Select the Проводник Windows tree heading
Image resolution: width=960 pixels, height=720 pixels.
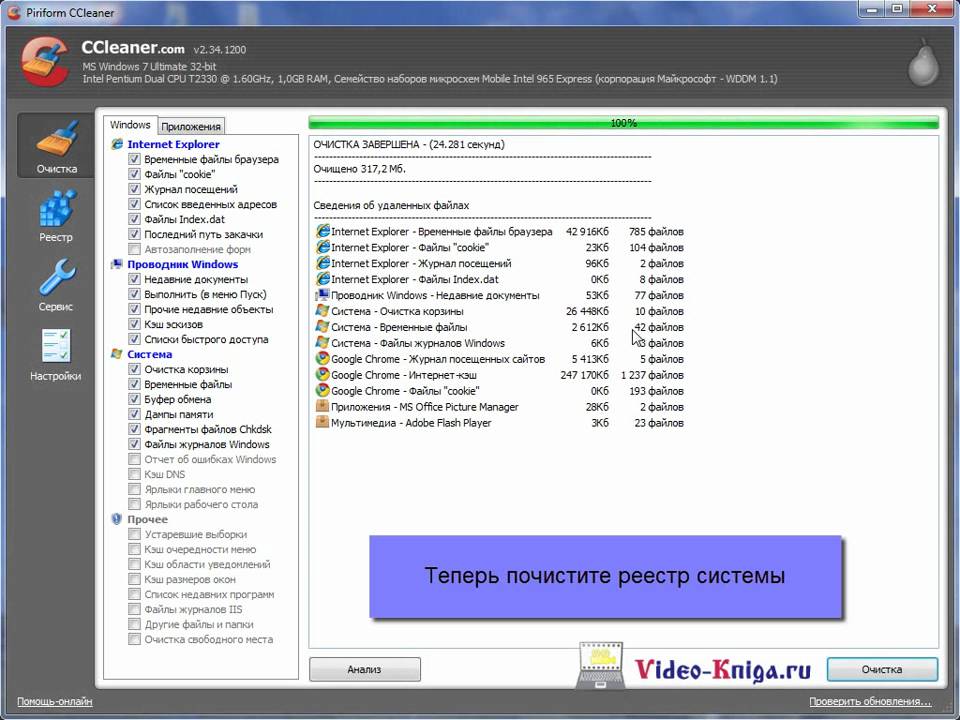(x=182, y=264)
